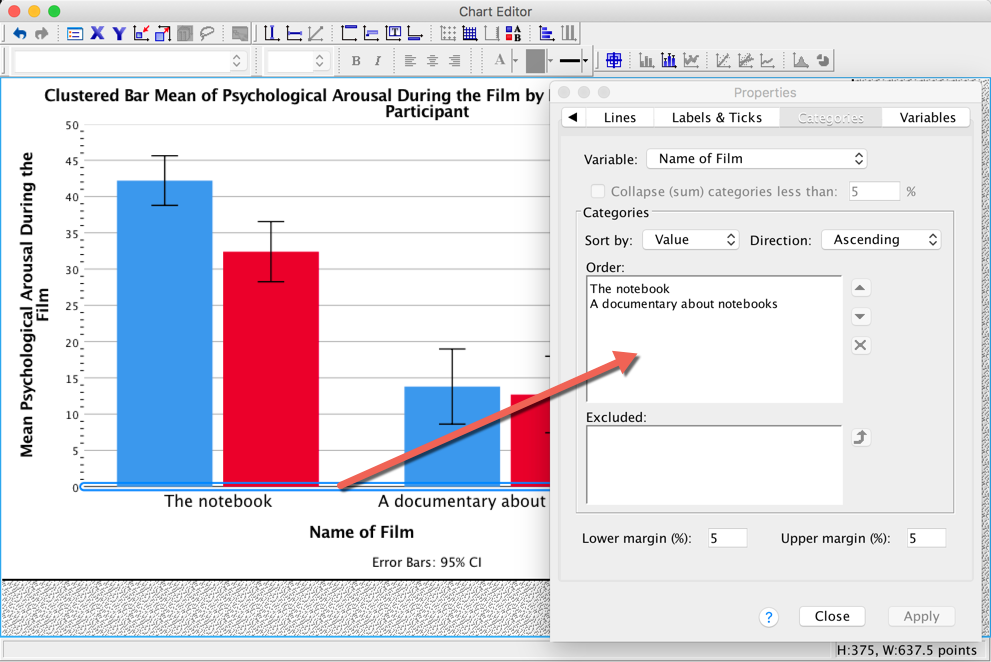
Task: Expand the Direction Ascending dropdown
Action: click(x=881, y=240)
